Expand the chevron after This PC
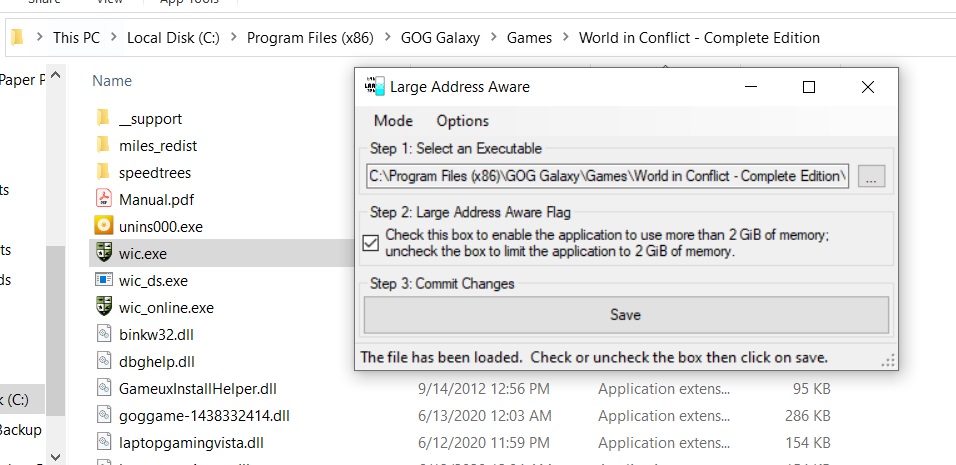The width and height of the screenshot is (956, 465). (x=113, y=38)
